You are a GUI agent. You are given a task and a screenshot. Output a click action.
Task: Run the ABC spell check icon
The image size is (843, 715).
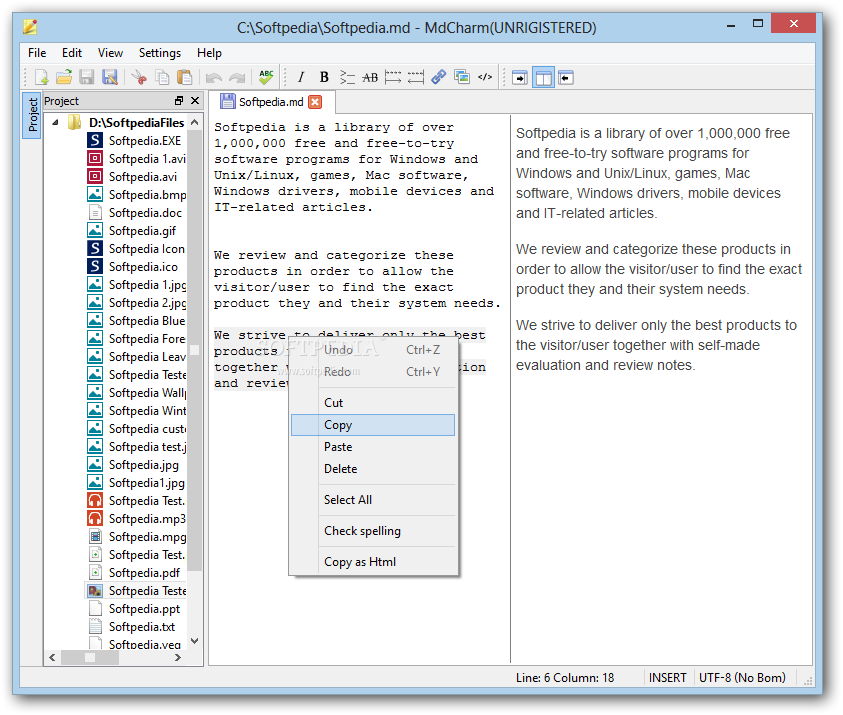click(266, 77)
